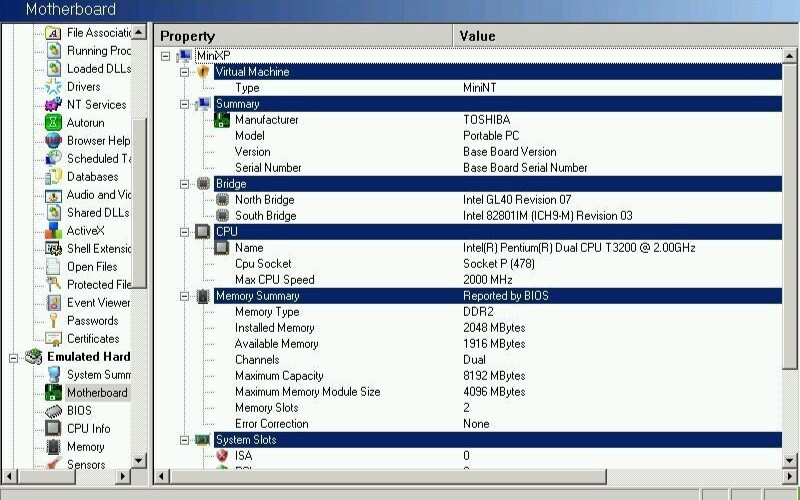Collapse the Bridge section
The width and height of the screenshot is (800, 500).
point(184,184)
